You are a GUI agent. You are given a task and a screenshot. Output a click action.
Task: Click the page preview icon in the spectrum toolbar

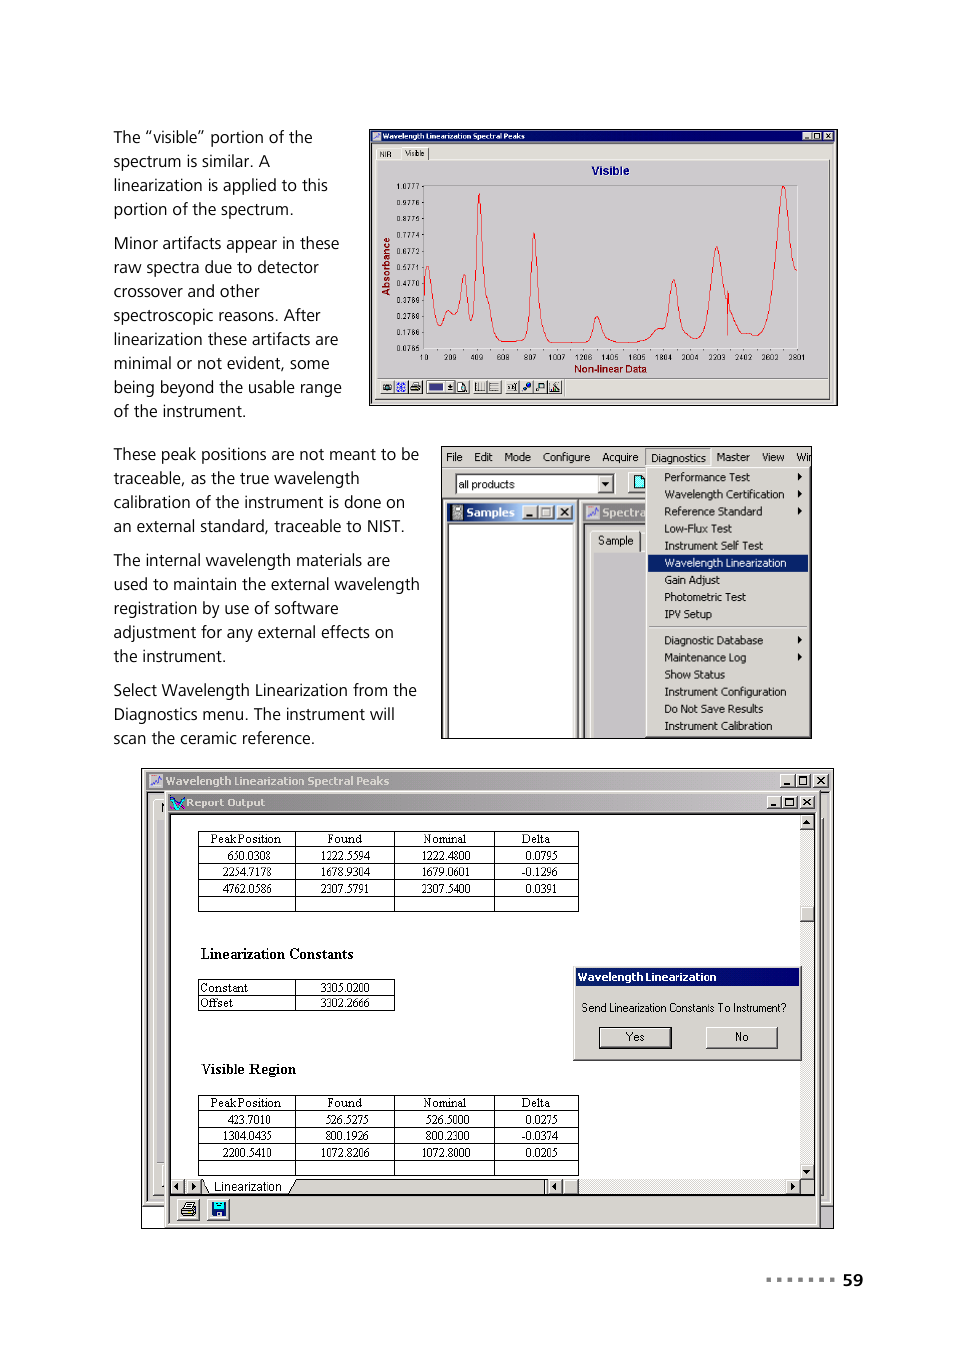click(462, 387)
